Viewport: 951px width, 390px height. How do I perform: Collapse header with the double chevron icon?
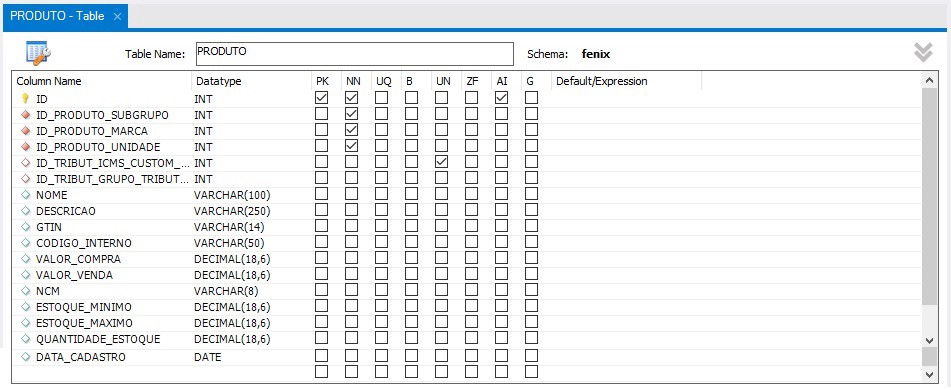pos(923,53)
